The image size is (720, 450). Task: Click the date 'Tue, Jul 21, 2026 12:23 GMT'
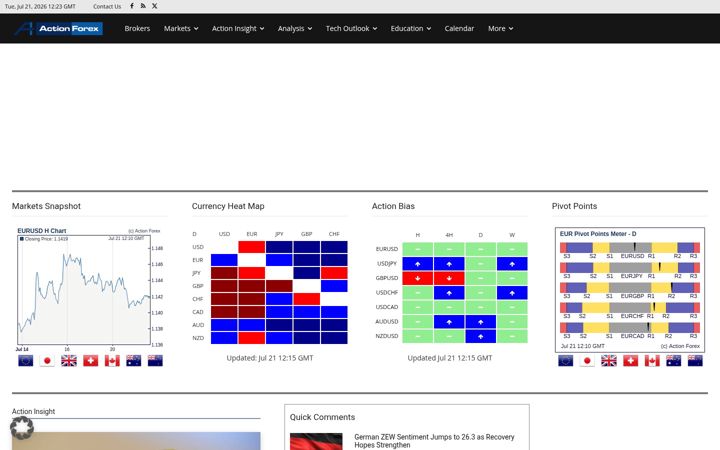click(x=40, y=6)
